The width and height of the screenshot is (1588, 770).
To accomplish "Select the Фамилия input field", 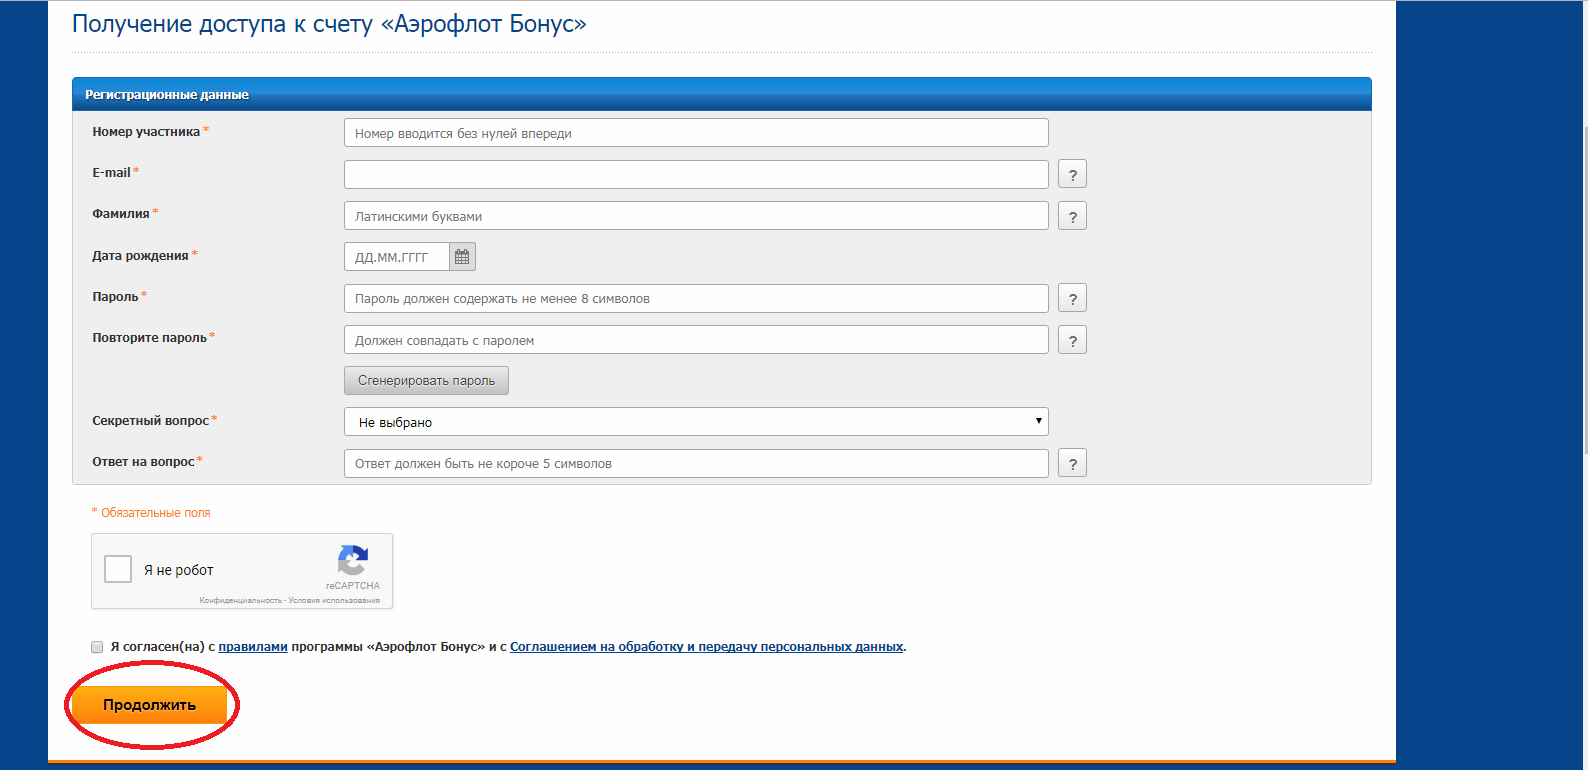I will pos(695,216).
